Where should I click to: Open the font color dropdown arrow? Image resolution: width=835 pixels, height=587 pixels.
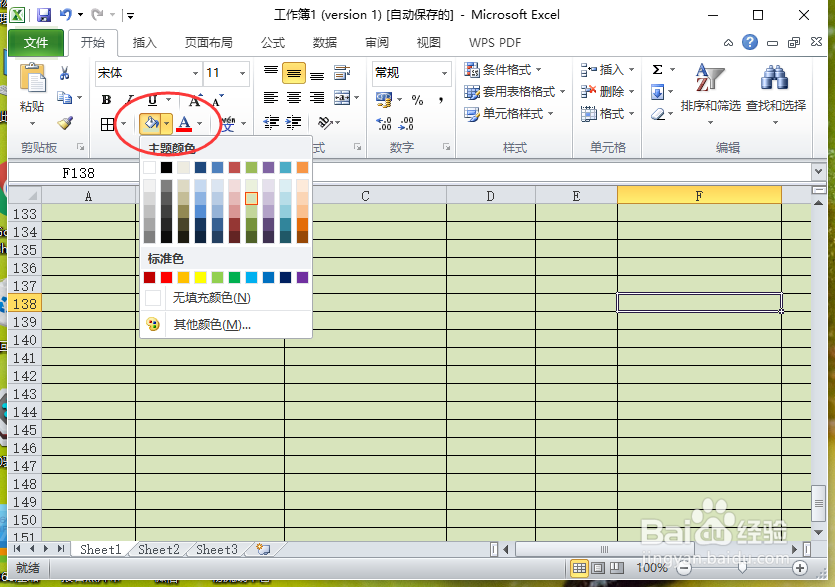click(x=198, y=123)
